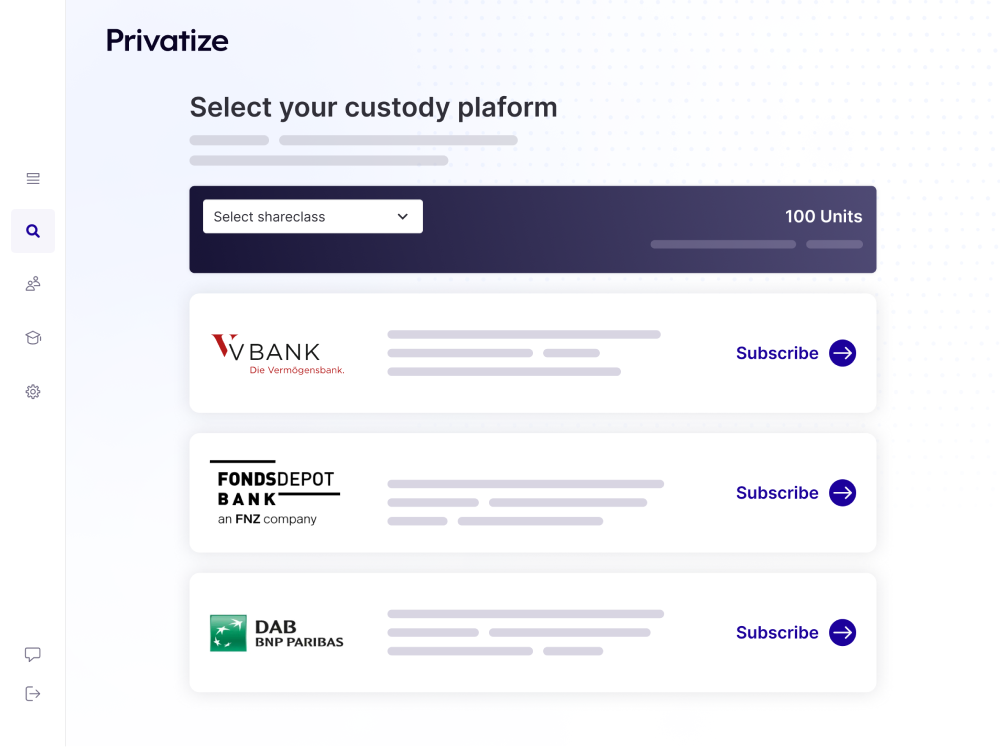Open the list view icon at sidebar top
Screen dimensions: 1000x747
32,178
